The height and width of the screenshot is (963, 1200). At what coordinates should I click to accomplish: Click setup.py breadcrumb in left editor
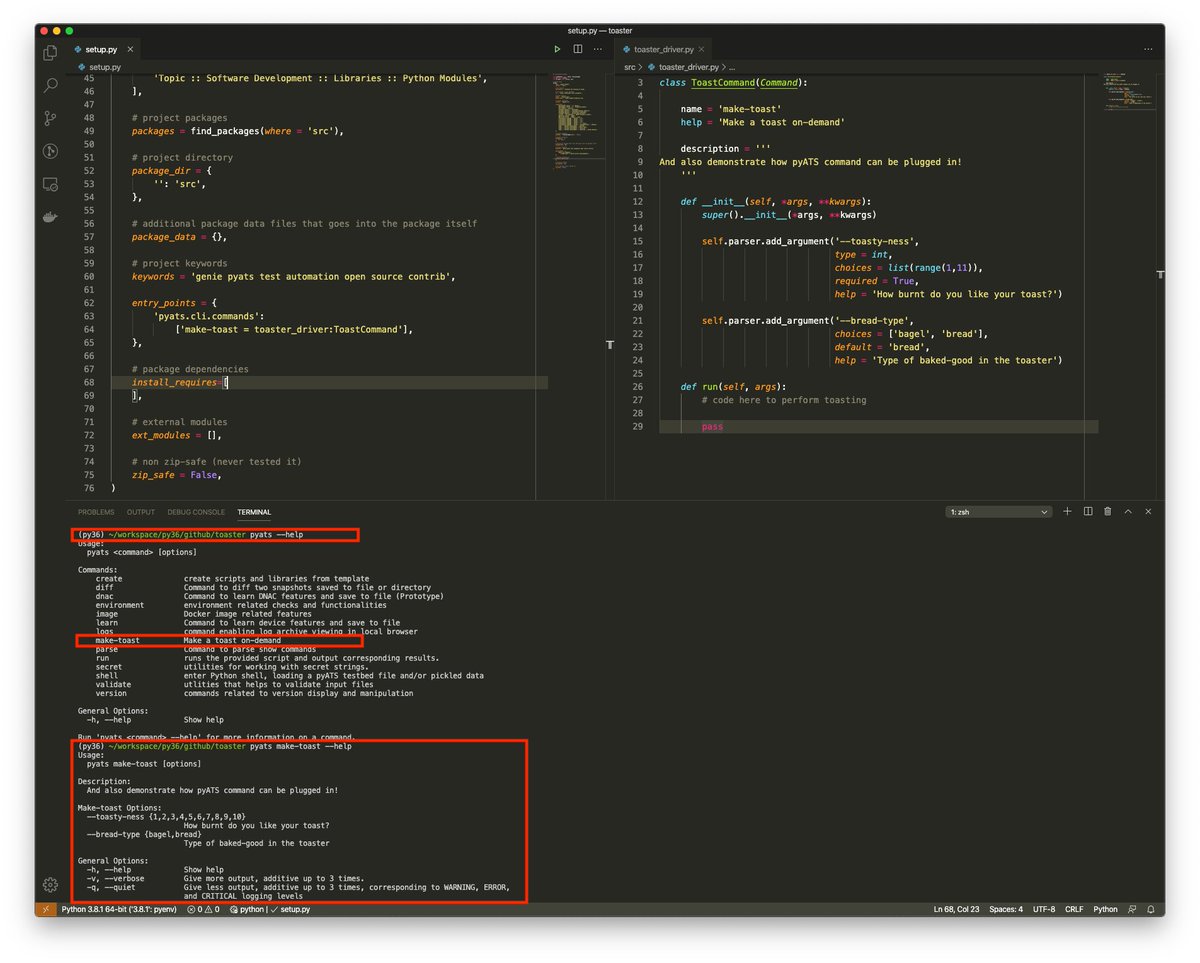click(98, 67)
